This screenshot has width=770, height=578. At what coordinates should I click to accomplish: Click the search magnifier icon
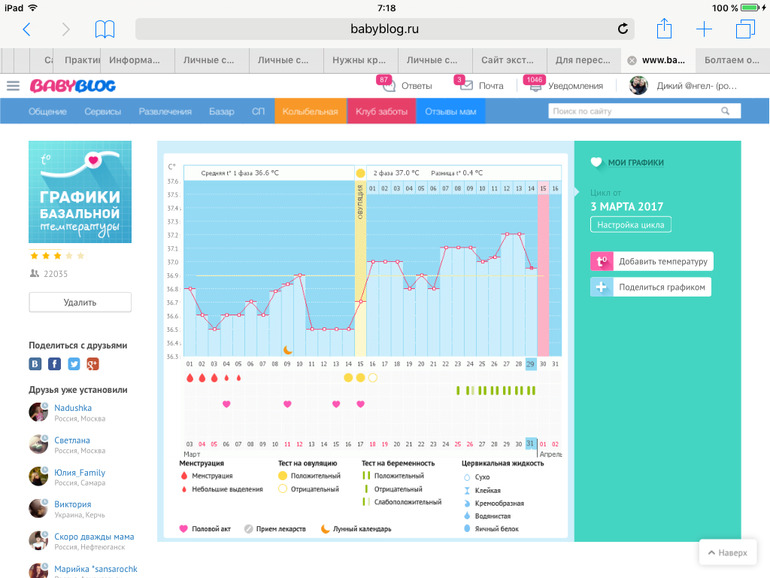(x=725, y=111)
